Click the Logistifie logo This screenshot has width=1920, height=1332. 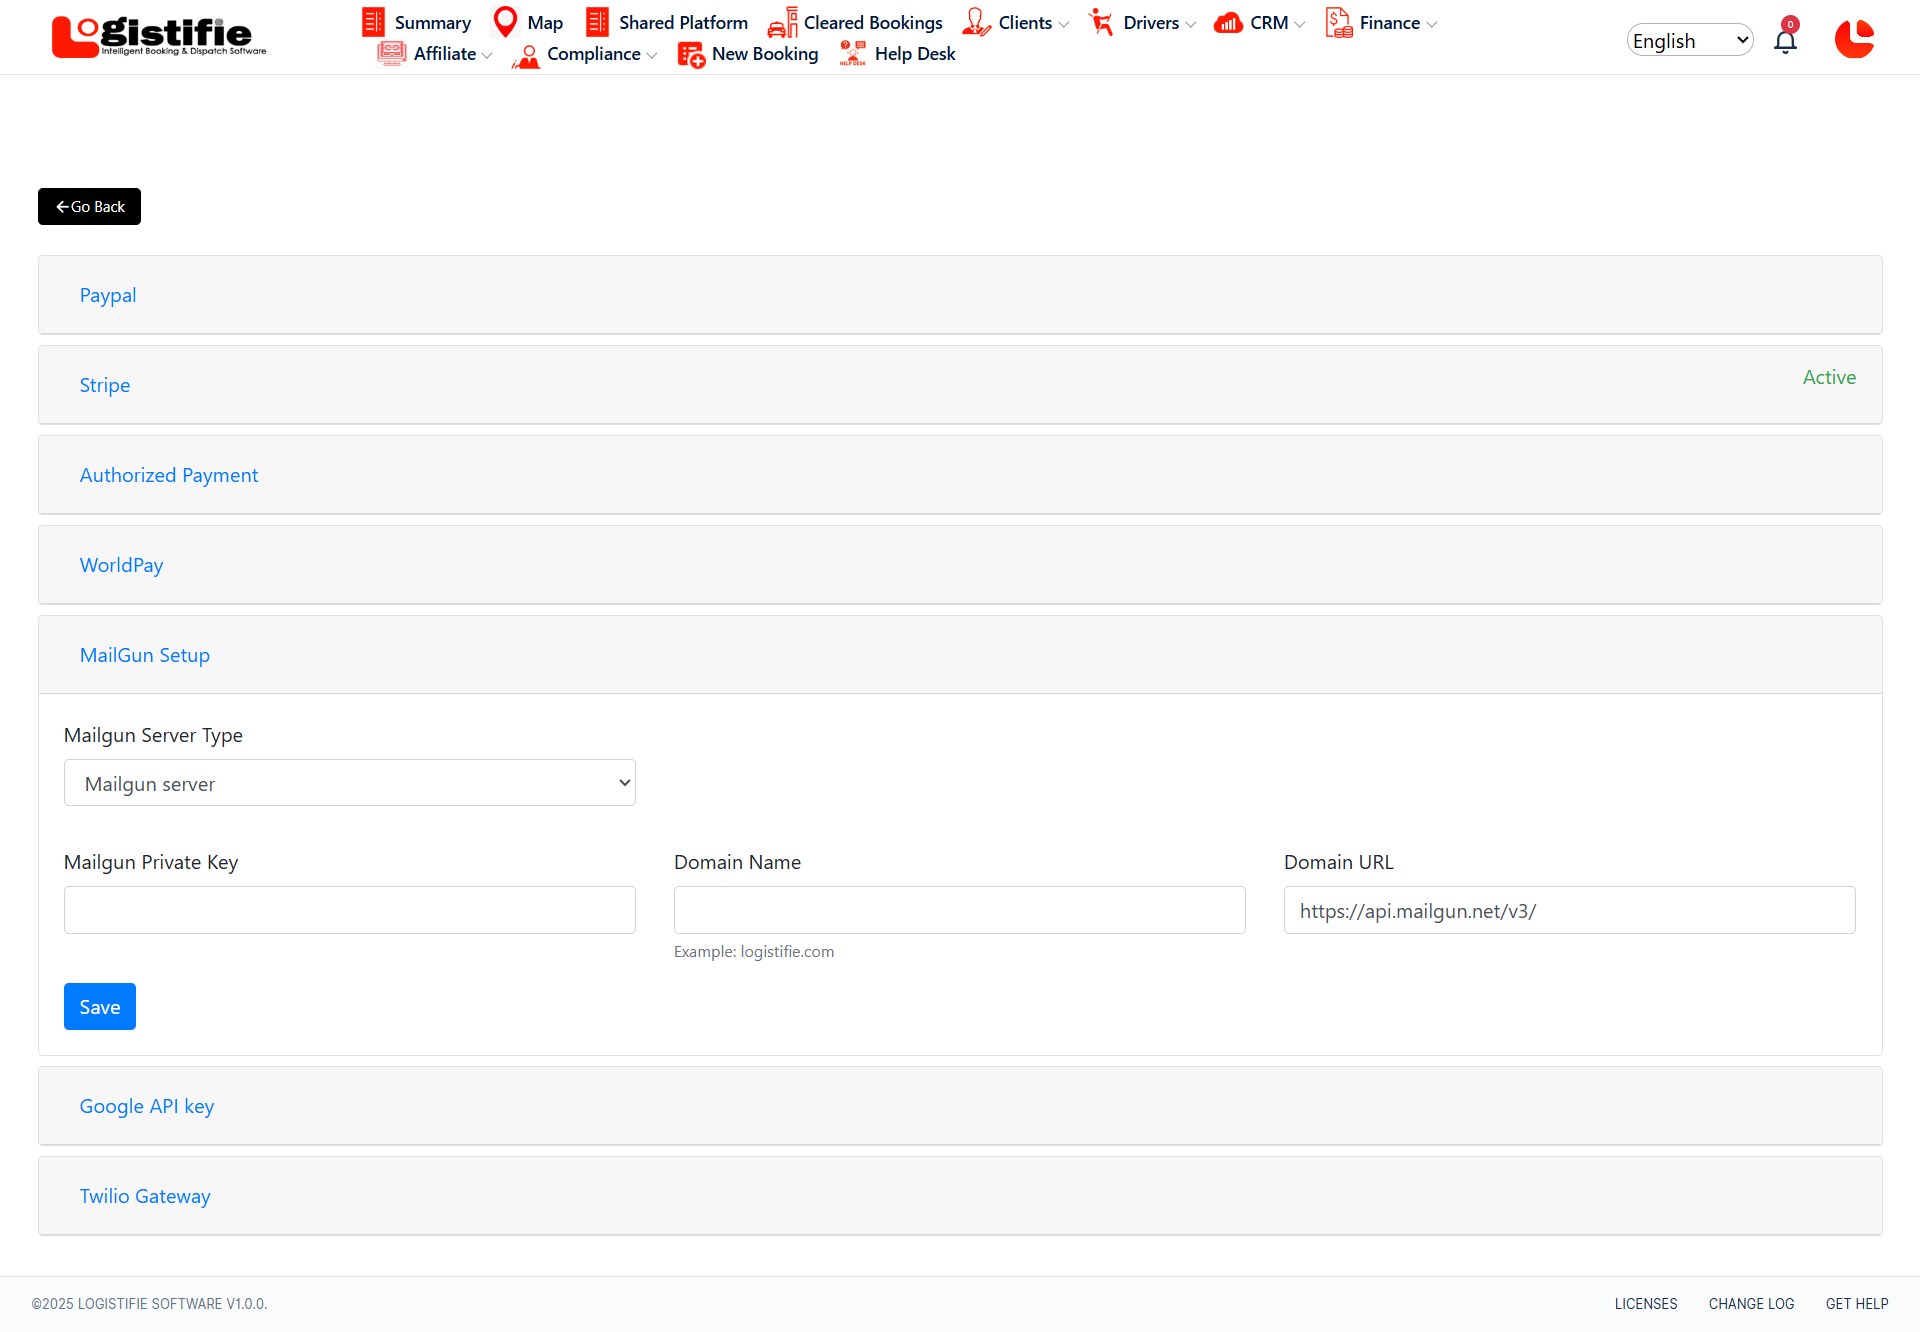click(159, 37)
